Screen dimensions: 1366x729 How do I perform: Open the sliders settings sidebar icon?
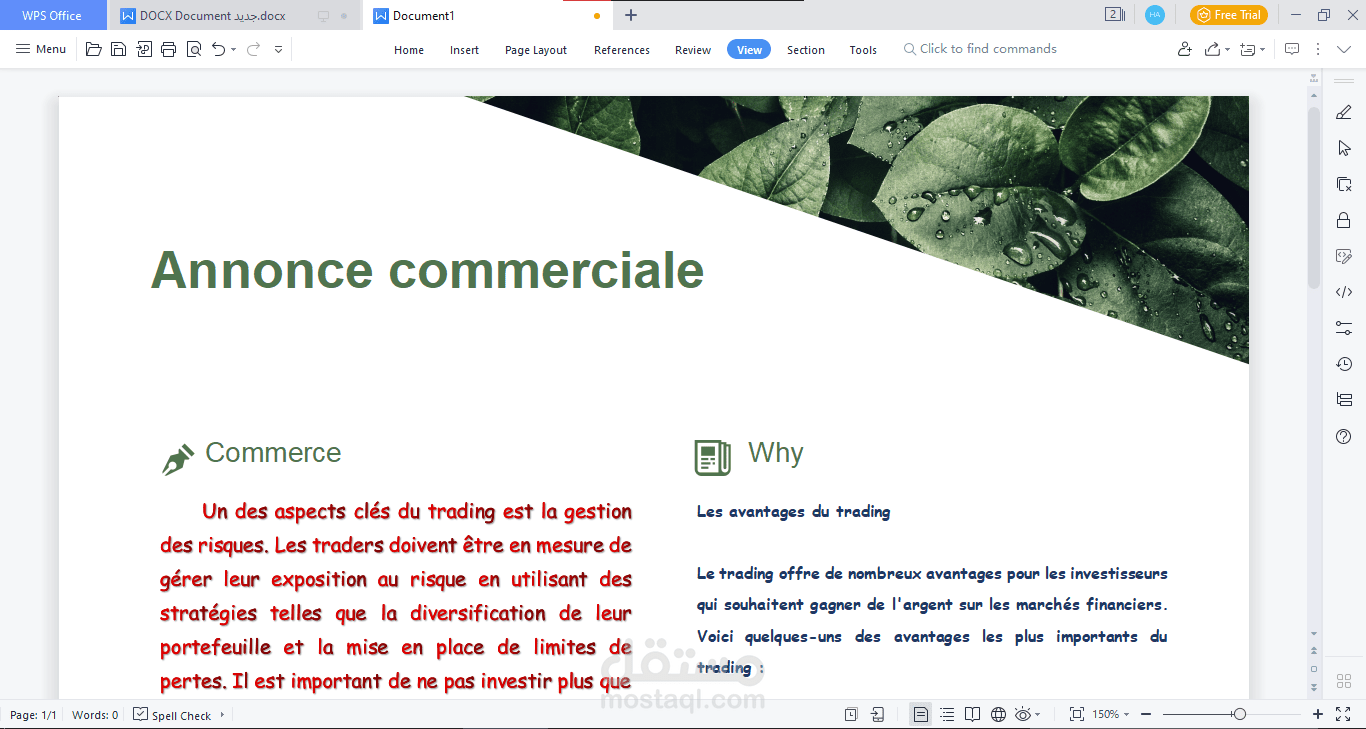tap(1344, 328)
